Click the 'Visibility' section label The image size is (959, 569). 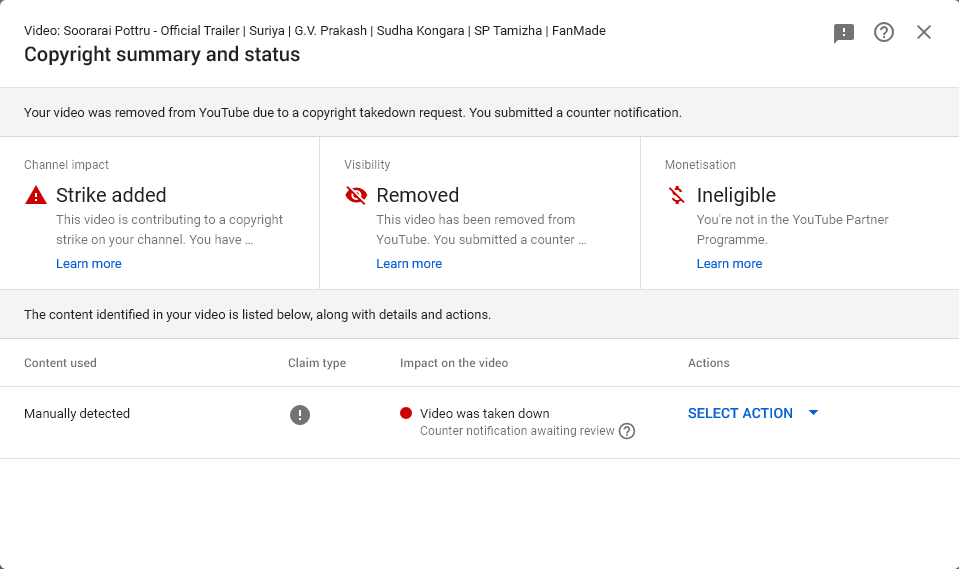pos(367,165)
